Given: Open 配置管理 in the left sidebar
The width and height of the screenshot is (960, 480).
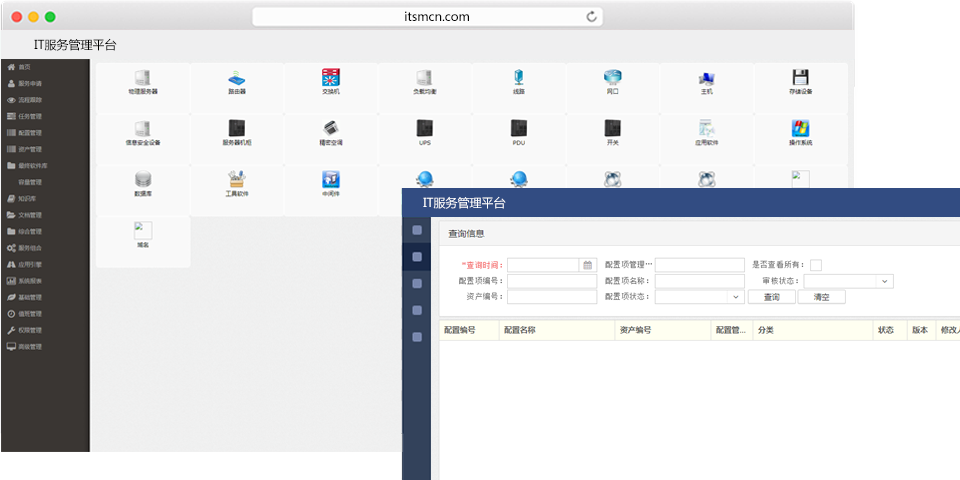Looking at the screenshot, I should [30, 132].
